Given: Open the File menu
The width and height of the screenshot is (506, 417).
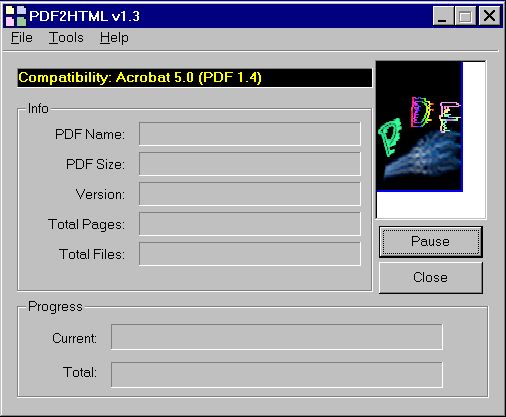Looking at the screenshot, I should tap(22, 38).
